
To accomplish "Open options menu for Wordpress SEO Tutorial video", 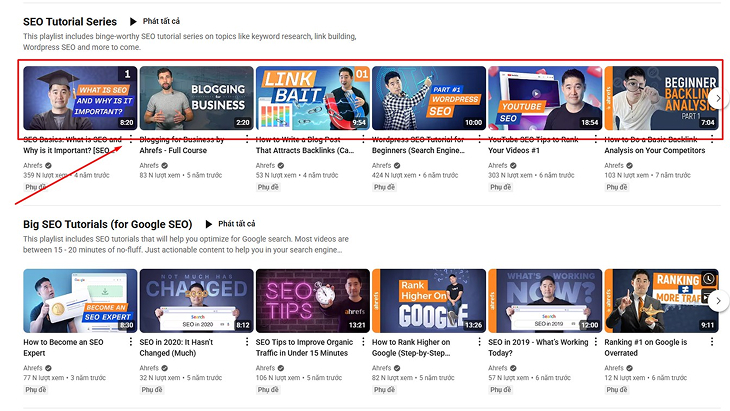I will pyautogui.click(x=480, y=139).
